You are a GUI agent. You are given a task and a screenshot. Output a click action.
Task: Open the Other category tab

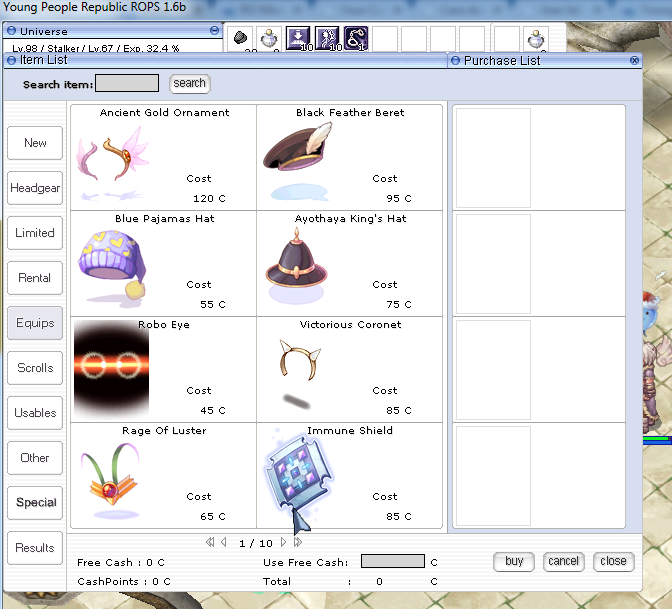(35, 458)
